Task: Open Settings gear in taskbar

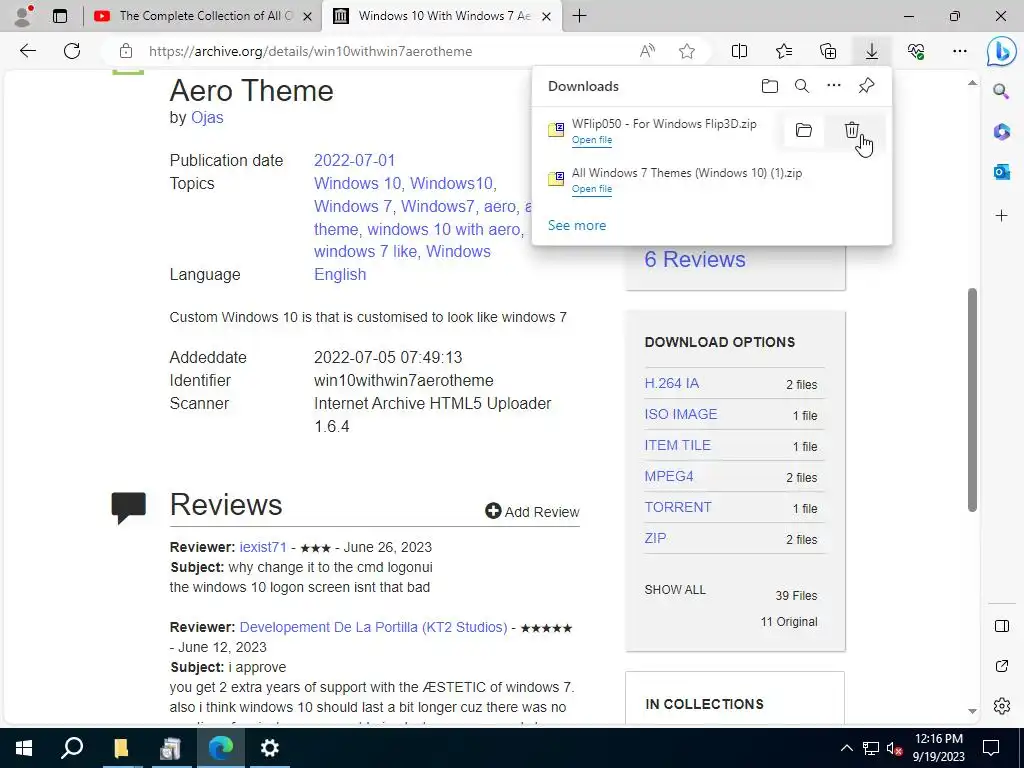Action: click(x=270, y=748)
